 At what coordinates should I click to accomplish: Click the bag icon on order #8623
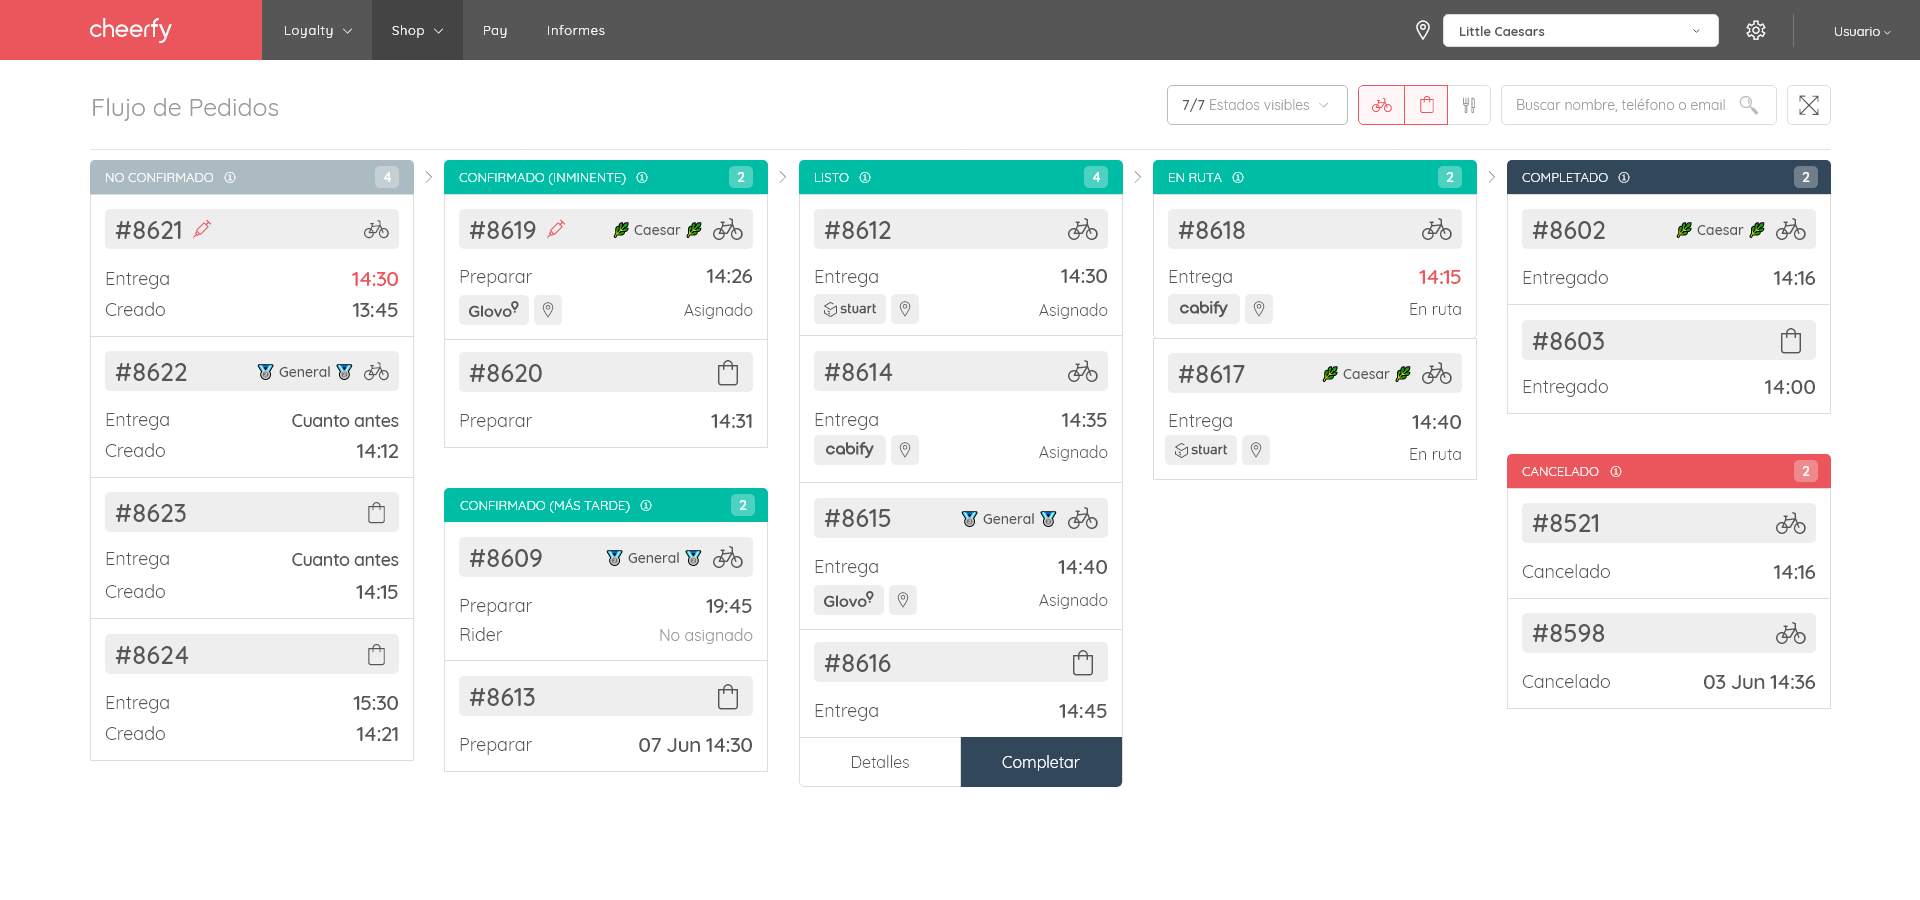[376, 513]
